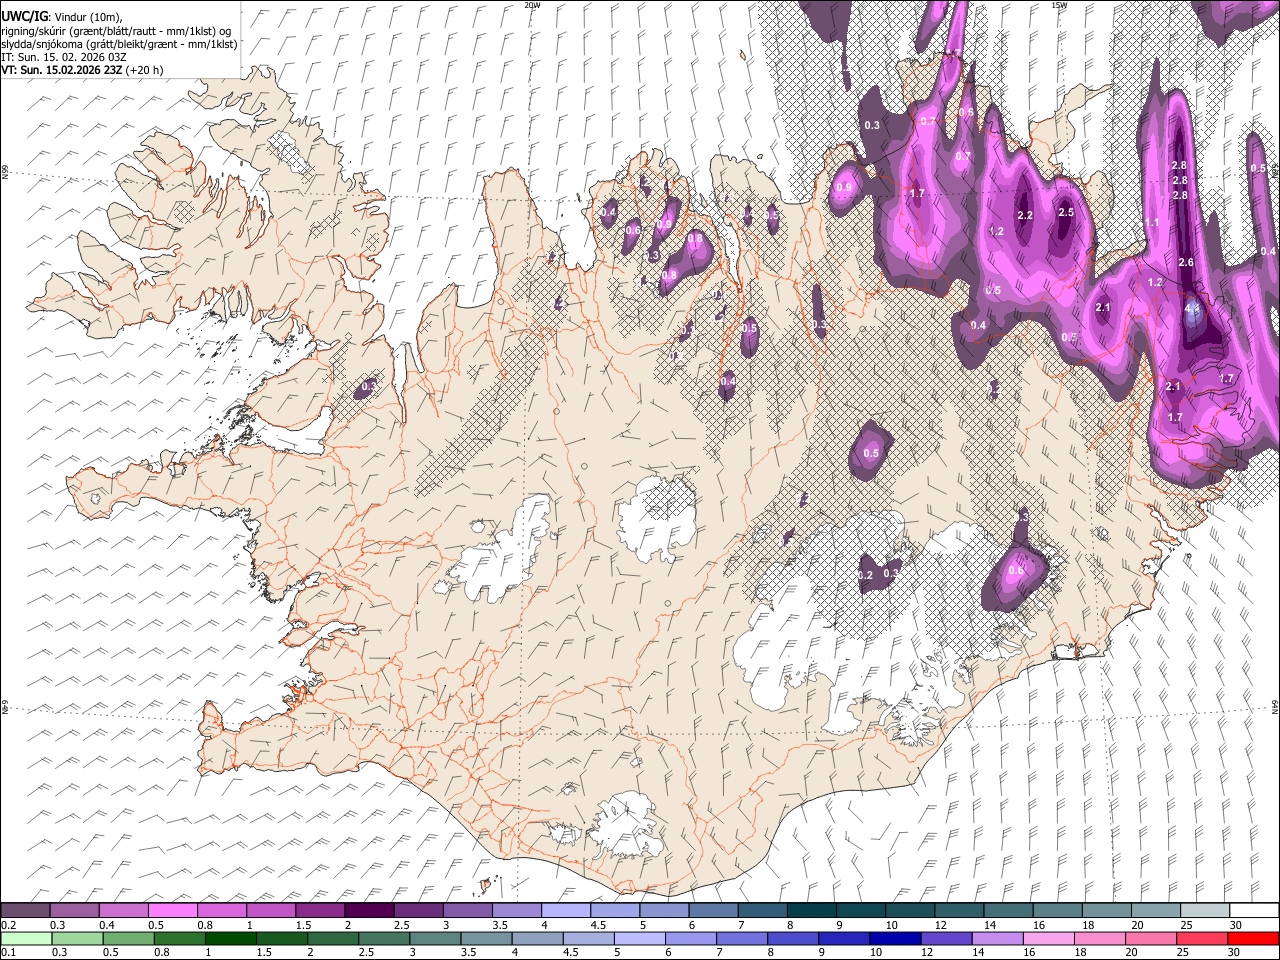The width and height of the screenshot is (1280, 960).
Task: Click the 15W longitude label
Action: (x=1059, y=5)
